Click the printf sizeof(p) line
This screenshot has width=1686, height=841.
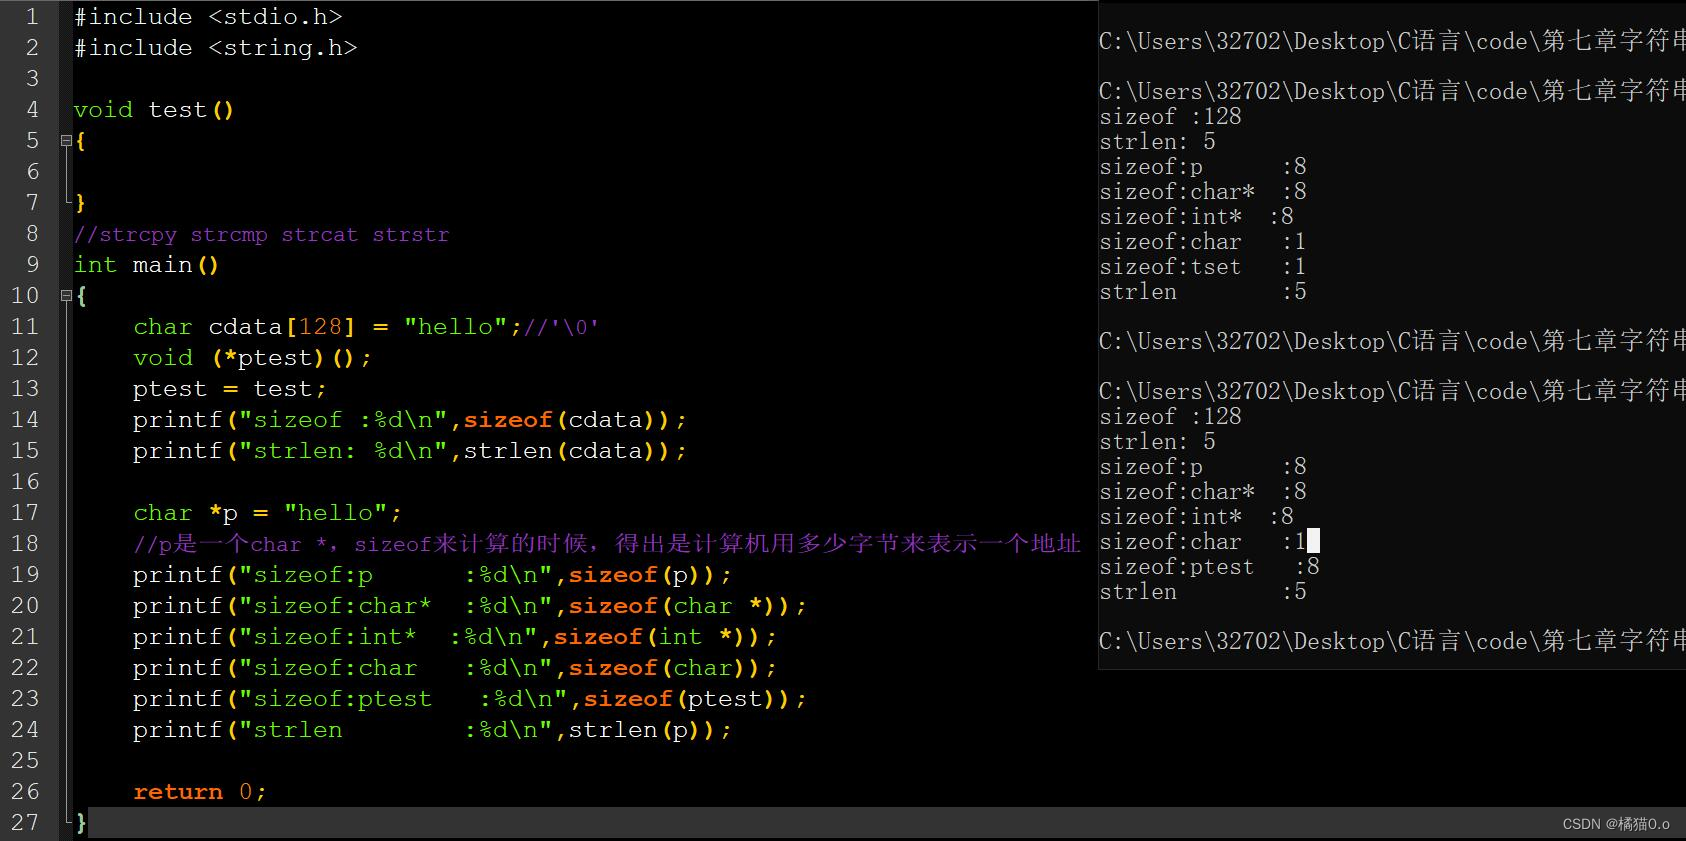(432, 575)
